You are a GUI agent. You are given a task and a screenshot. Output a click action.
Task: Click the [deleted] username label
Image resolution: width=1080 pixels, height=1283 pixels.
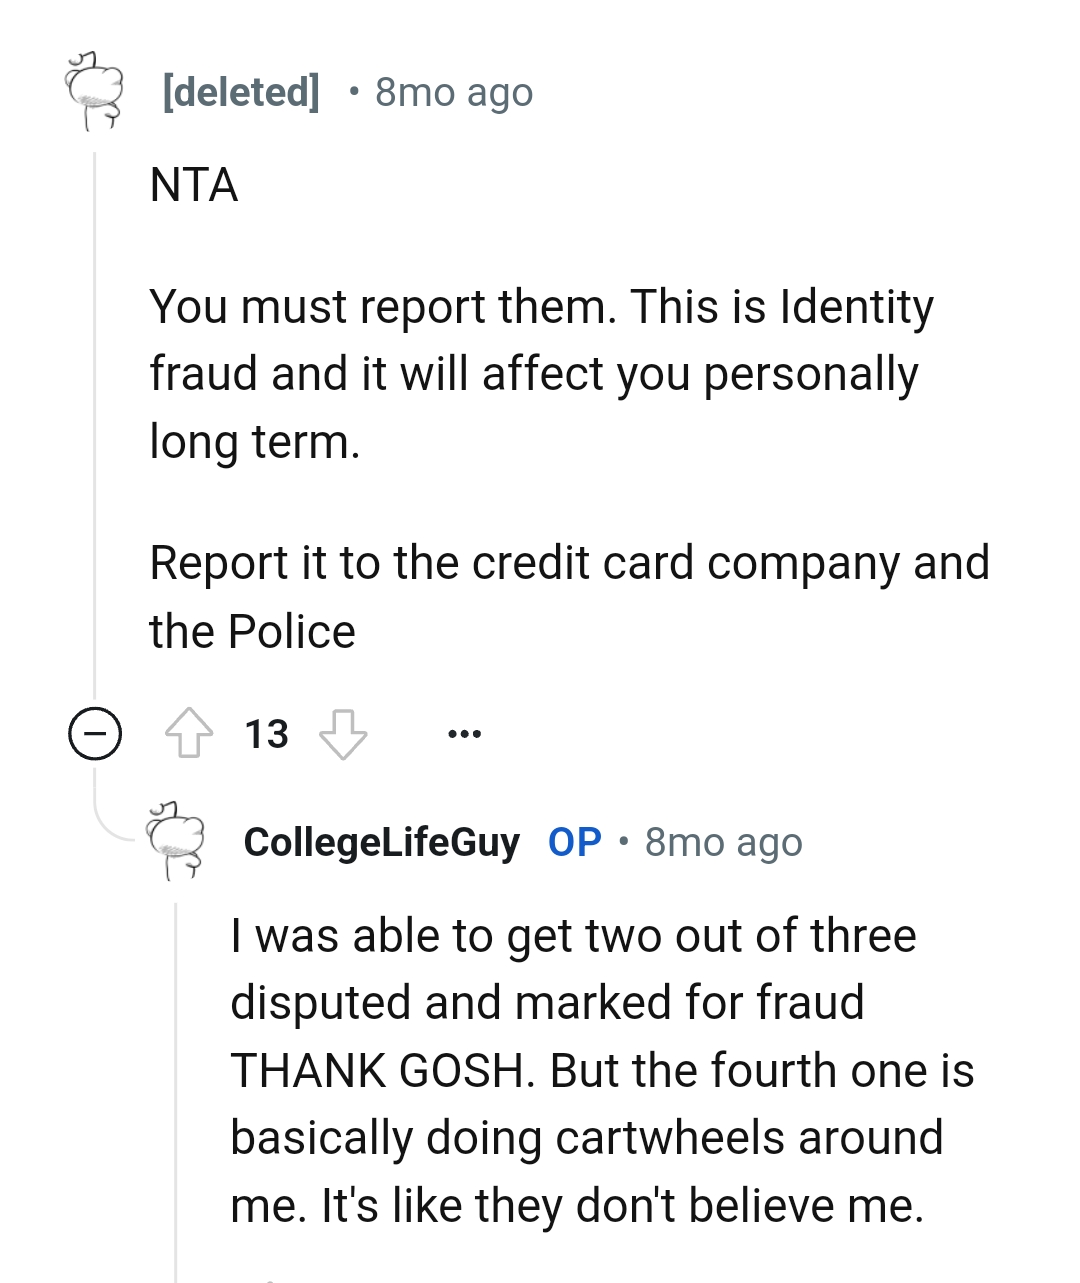239,92
